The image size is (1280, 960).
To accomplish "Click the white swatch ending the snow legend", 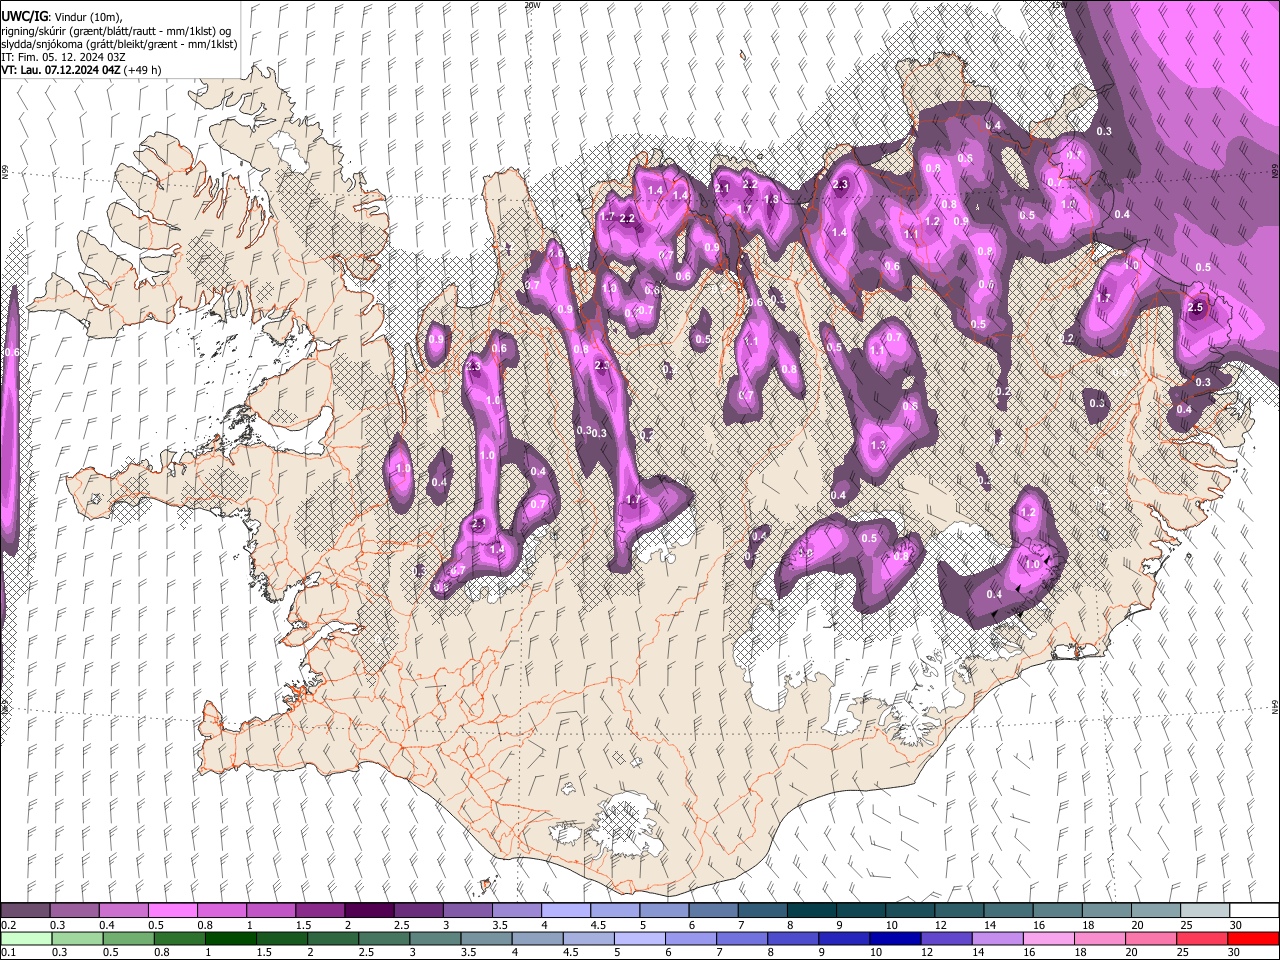I will (x=1253, y=910).
